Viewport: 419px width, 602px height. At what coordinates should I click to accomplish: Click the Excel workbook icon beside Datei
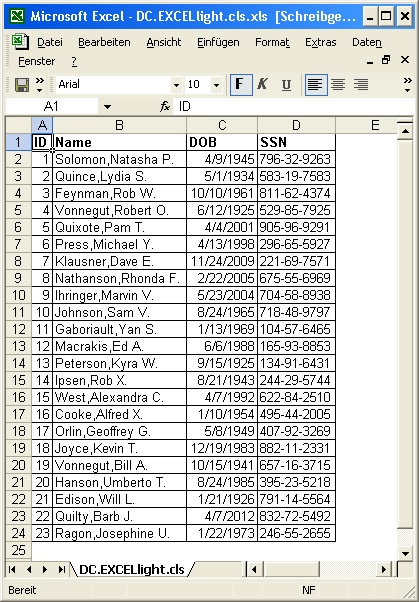tap(20, 41)
